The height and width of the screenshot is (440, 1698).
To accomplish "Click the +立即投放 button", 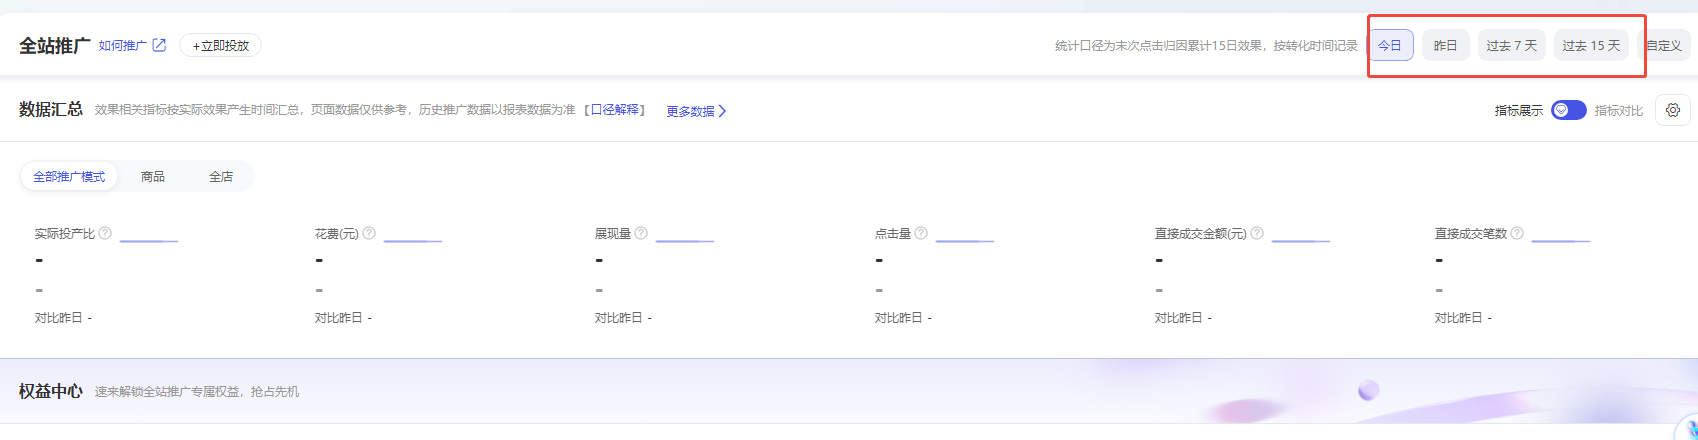I will point(221,45).
